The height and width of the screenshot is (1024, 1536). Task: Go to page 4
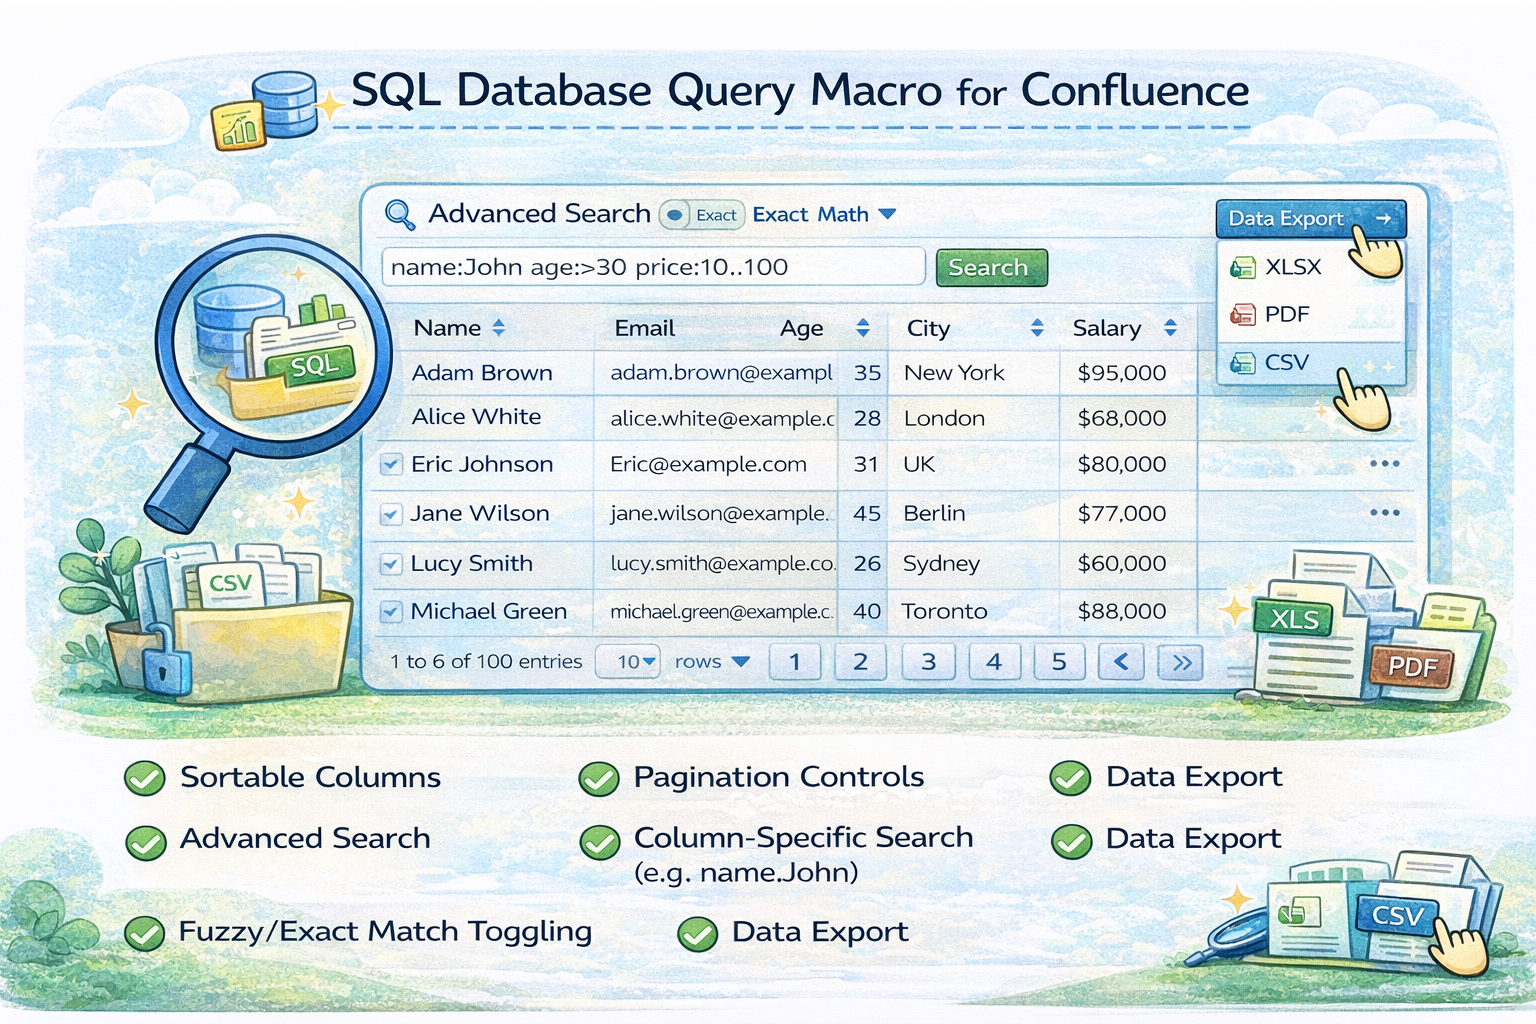point(994,661)
